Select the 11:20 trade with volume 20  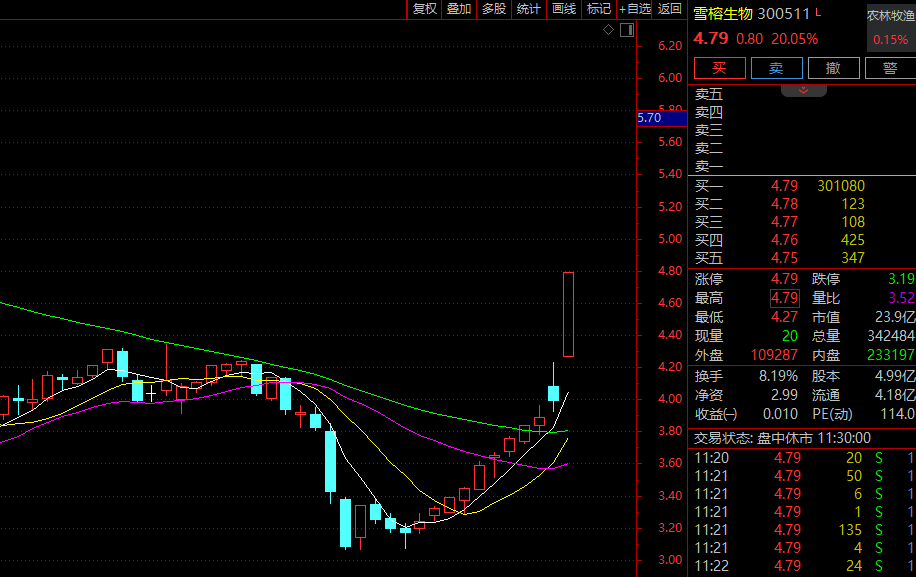[804, 458]
